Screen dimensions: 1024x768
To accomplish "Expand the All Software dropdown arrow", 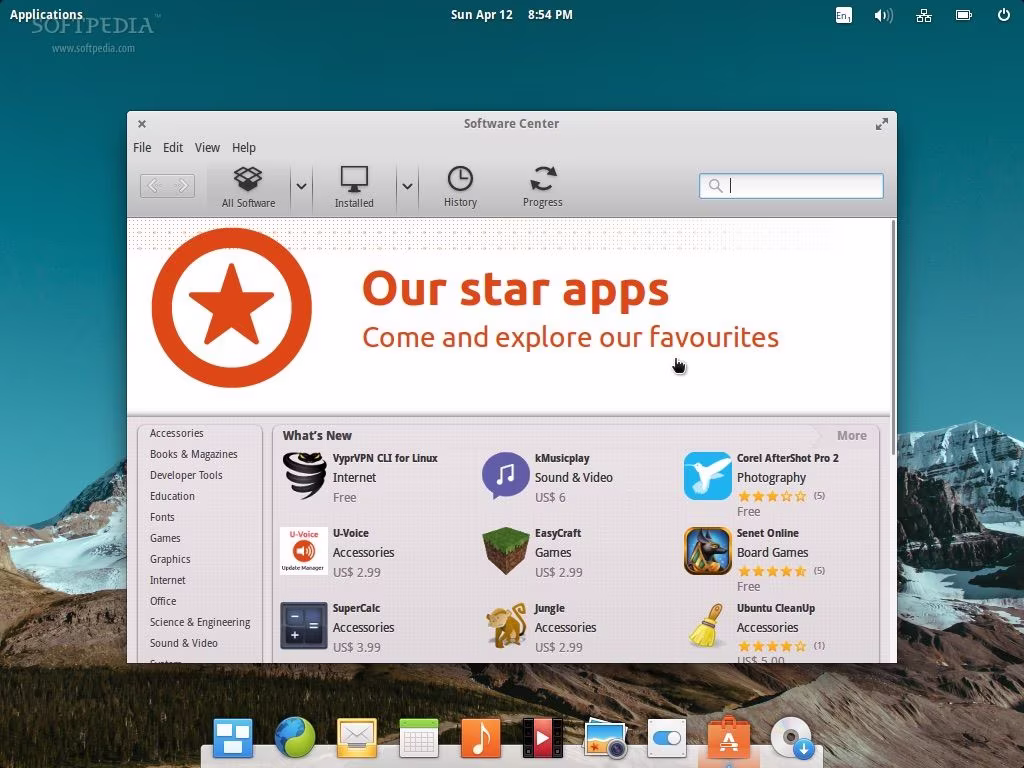I will click(x=301, y=186).
